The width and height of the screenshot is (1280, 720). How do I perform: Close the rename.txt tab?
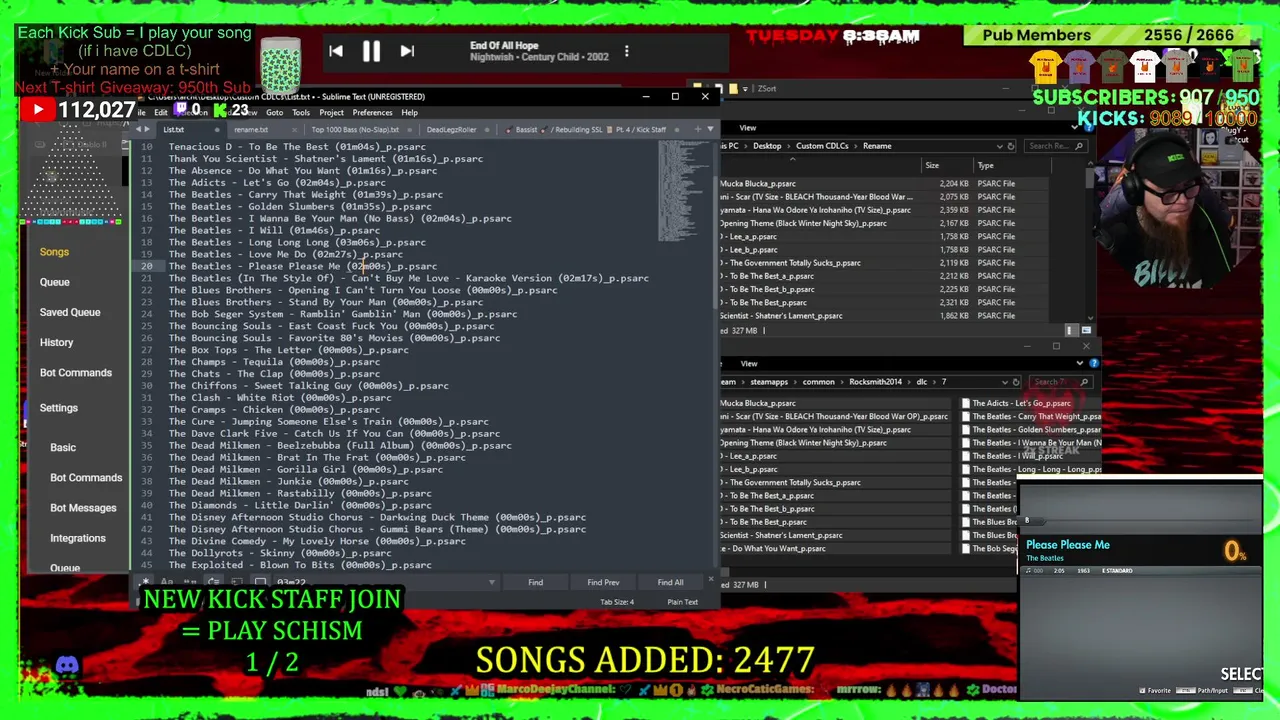pyautogui.click(x=295, y=130)
